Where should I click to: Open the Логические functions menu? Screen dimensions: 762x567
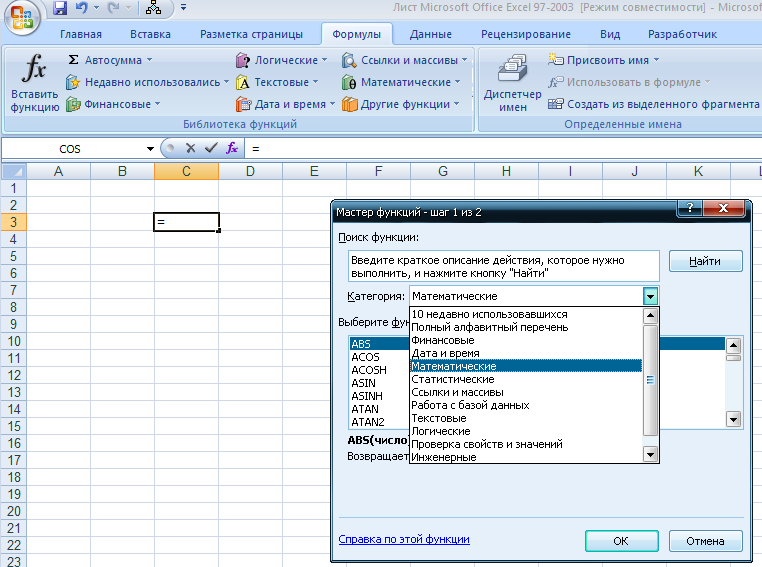pos(281,60)
